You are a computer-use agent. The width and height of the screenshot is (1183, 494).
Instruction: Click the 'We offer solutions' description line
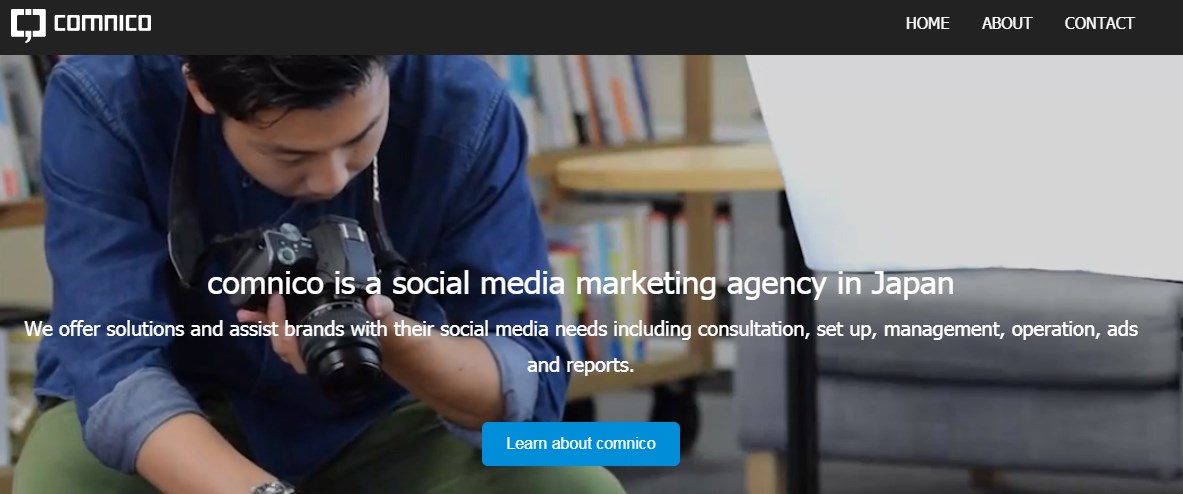click(581, 330)
